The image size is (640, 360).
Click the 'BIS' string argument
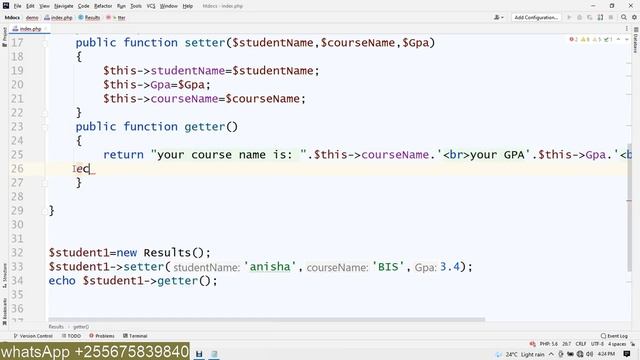[388, 267]
